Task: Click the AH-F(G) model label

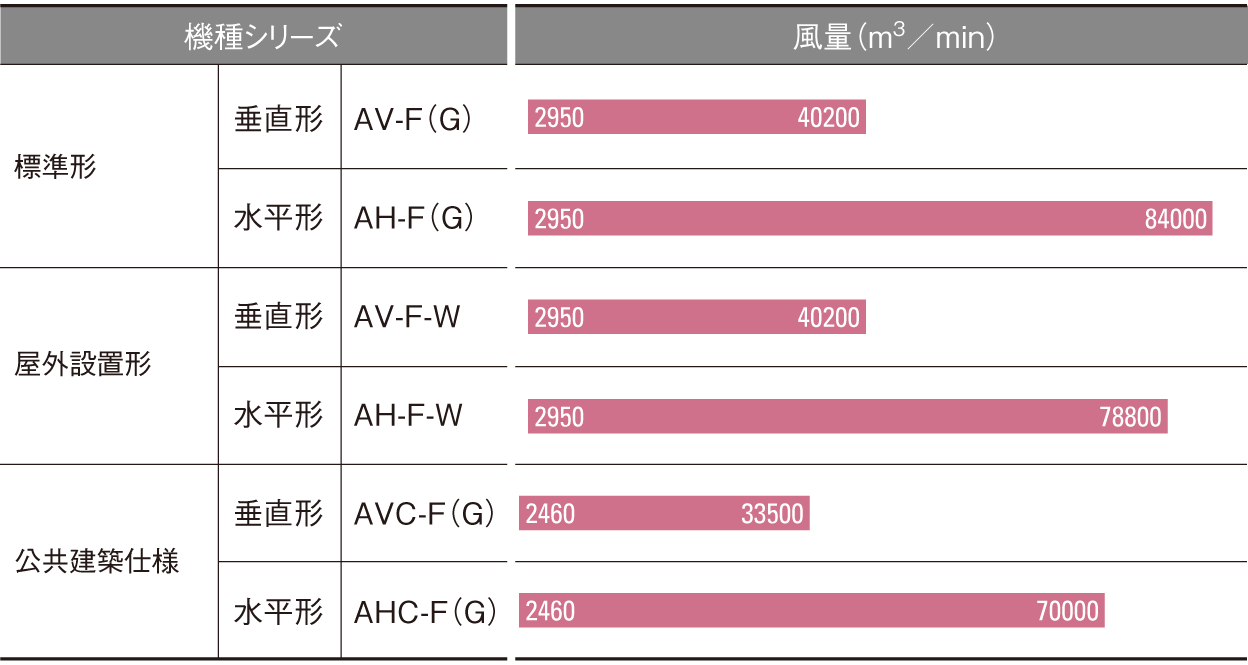Action: [414, 218]
